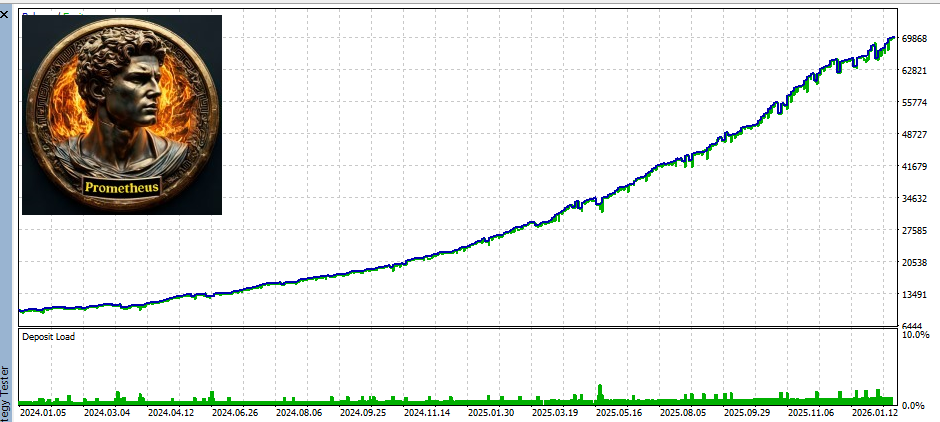Close the Strategy Tester panel with the X
The height and width of the screenshot is (422, 940).
tap(4, 14)
